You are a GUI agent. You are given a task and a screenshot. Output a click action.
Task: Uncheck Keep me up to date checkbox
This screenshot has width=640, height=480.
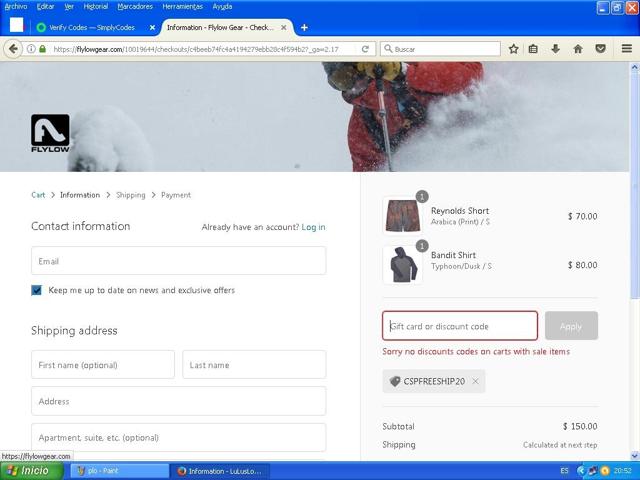coord(36,290)
